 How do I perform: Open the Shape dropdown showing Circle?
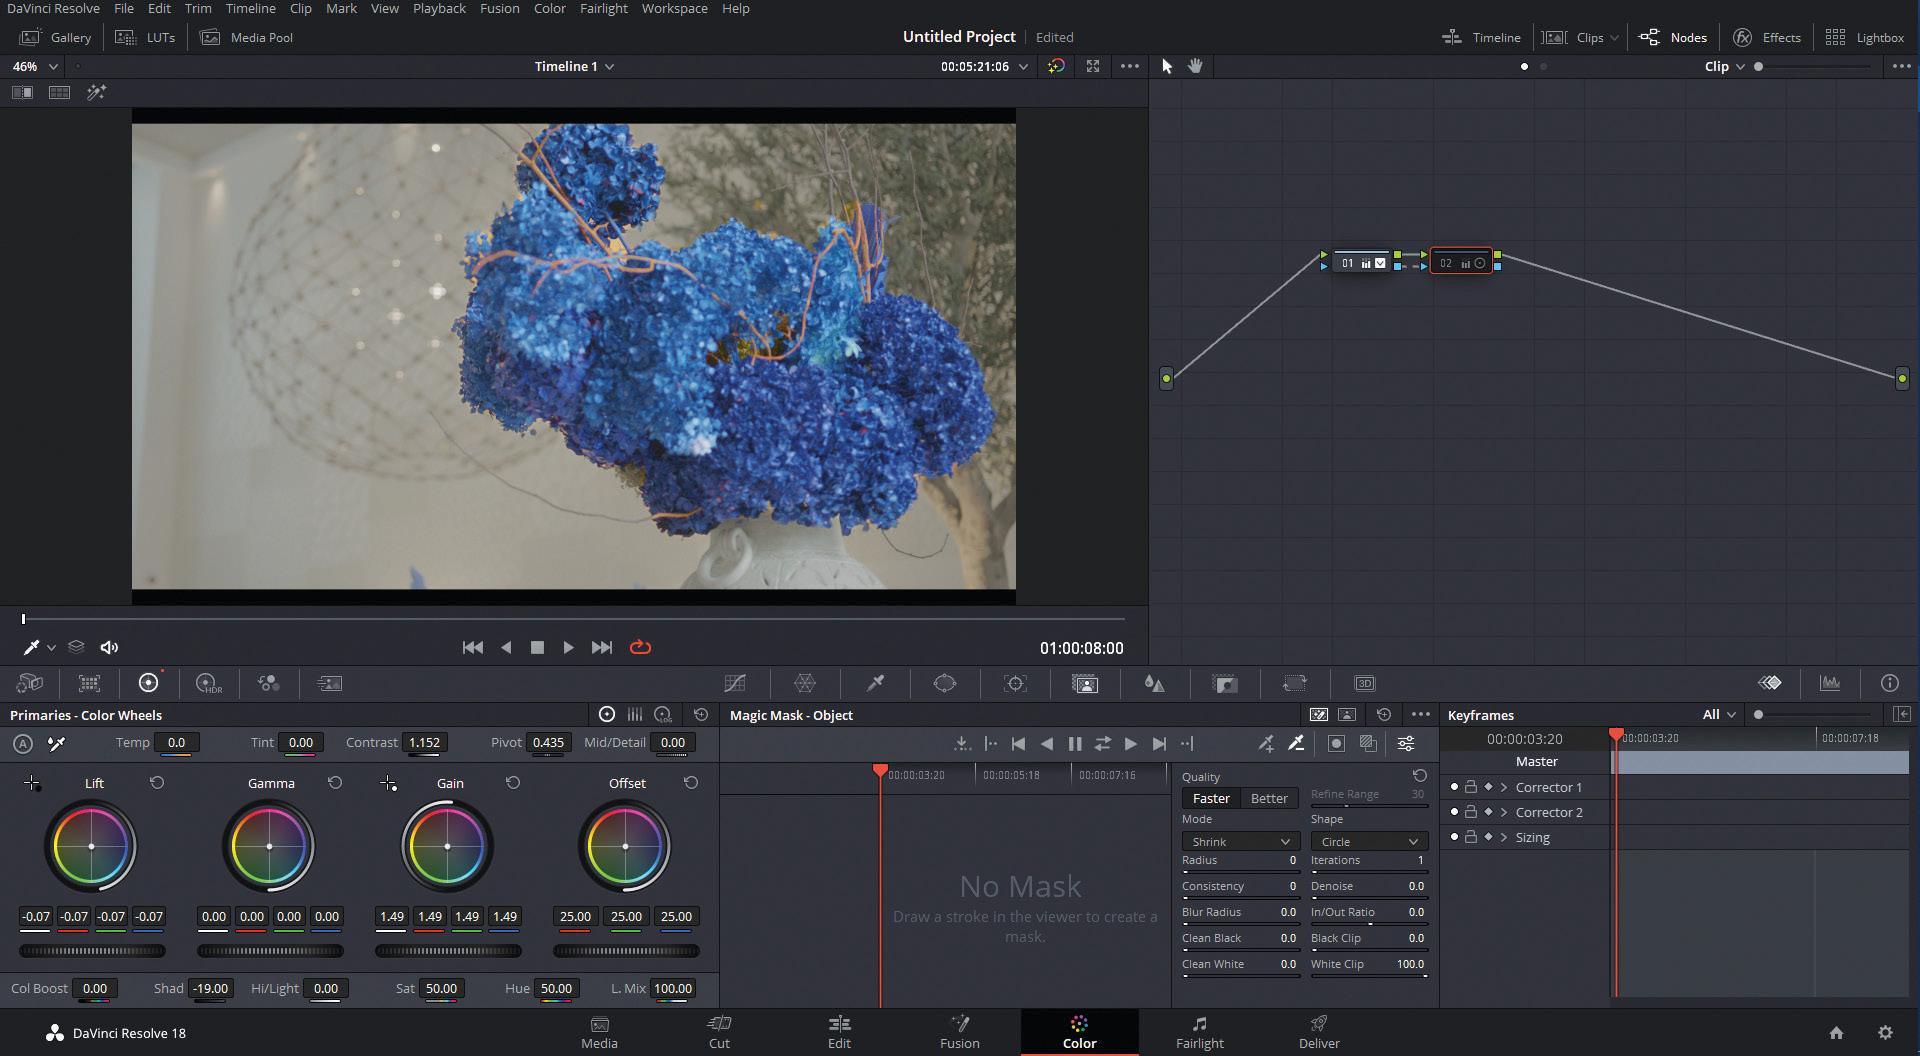(x=1368, y=841)
